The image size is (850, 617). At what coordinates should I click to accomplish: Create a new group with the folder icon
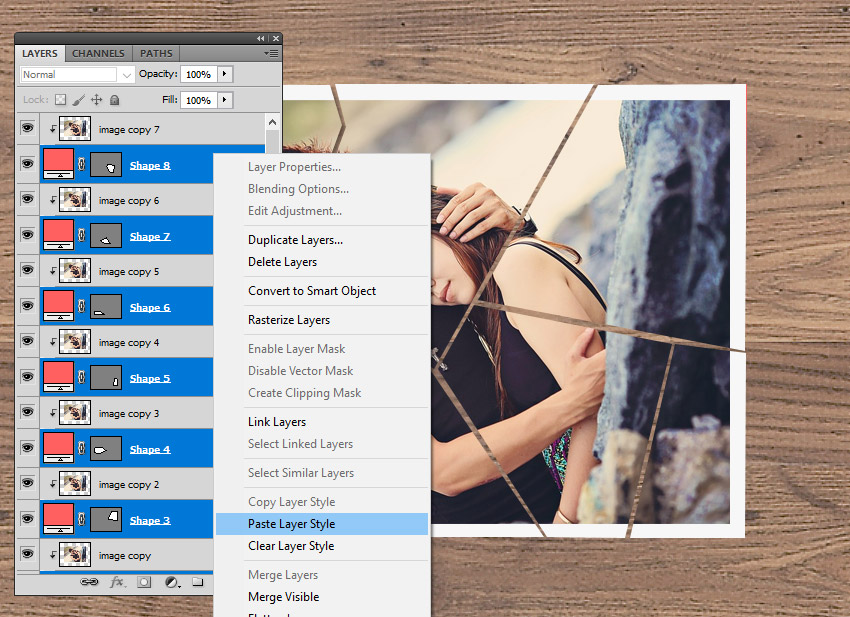(197, 582)
